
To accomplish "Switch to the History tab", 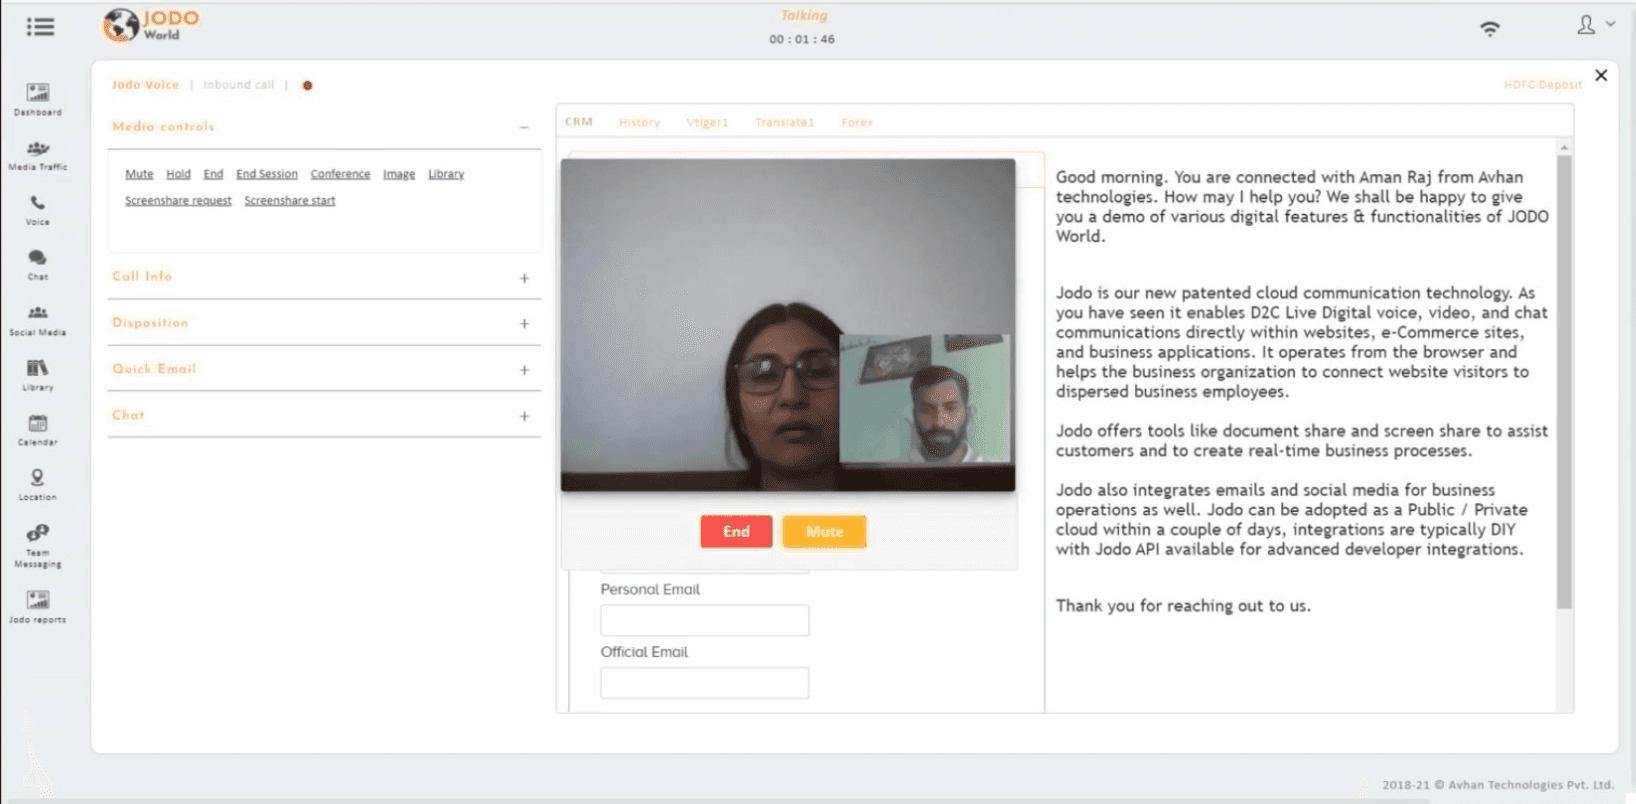I will click(x=639, y=122).
